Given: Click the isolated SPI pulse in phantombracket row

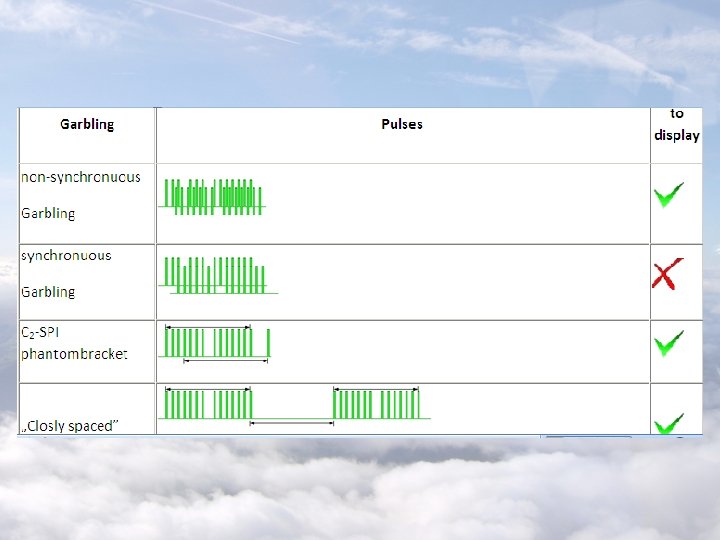Looking at the screenshot, I should pos(269,343).
